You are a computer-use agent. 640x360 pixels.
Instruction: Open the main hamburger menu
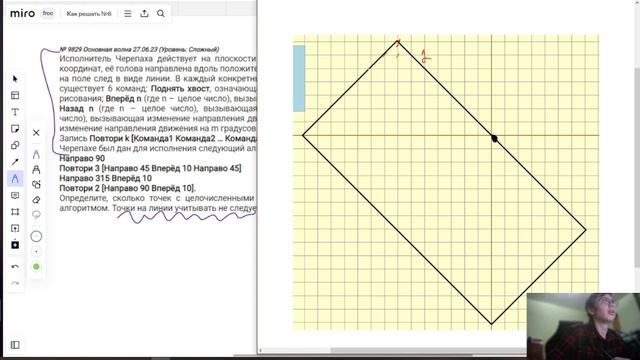point(128,13)
